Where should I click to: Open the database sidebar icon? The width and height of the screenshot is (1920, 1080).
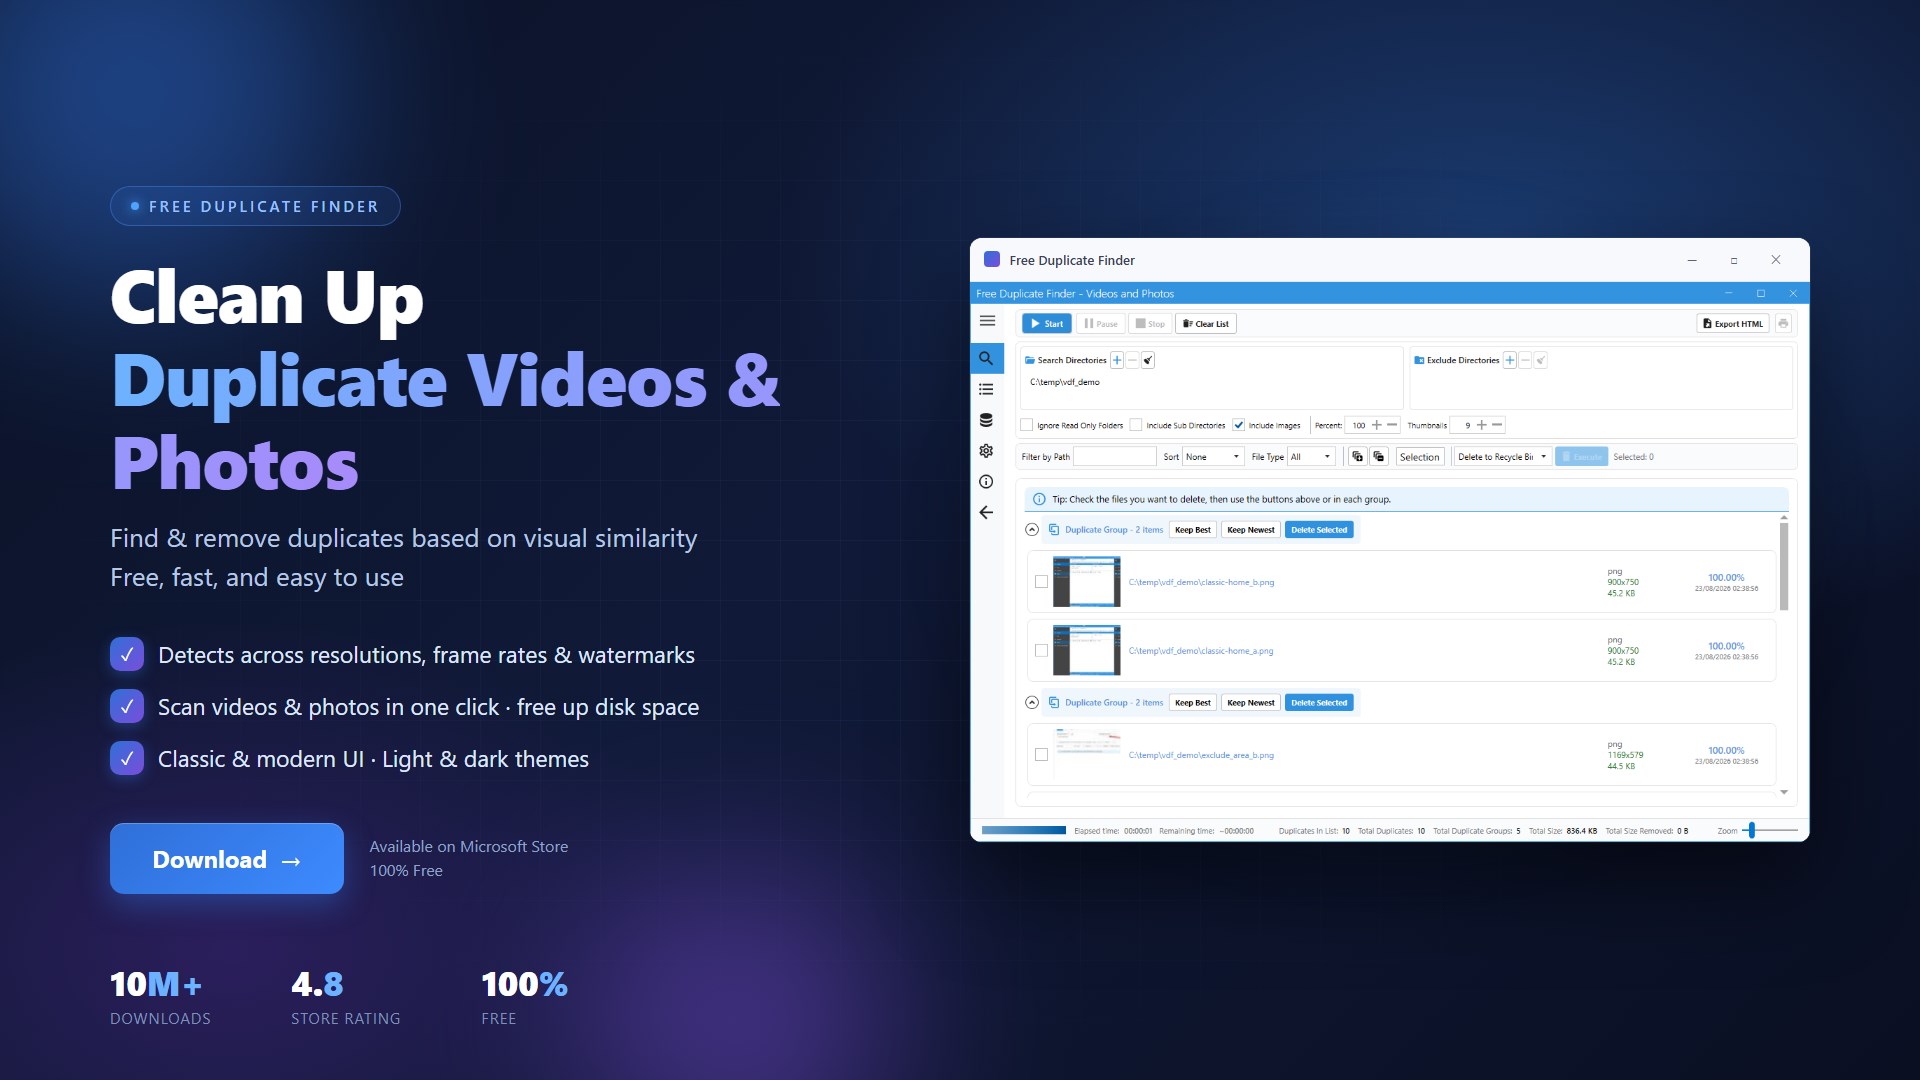point(986,420)
